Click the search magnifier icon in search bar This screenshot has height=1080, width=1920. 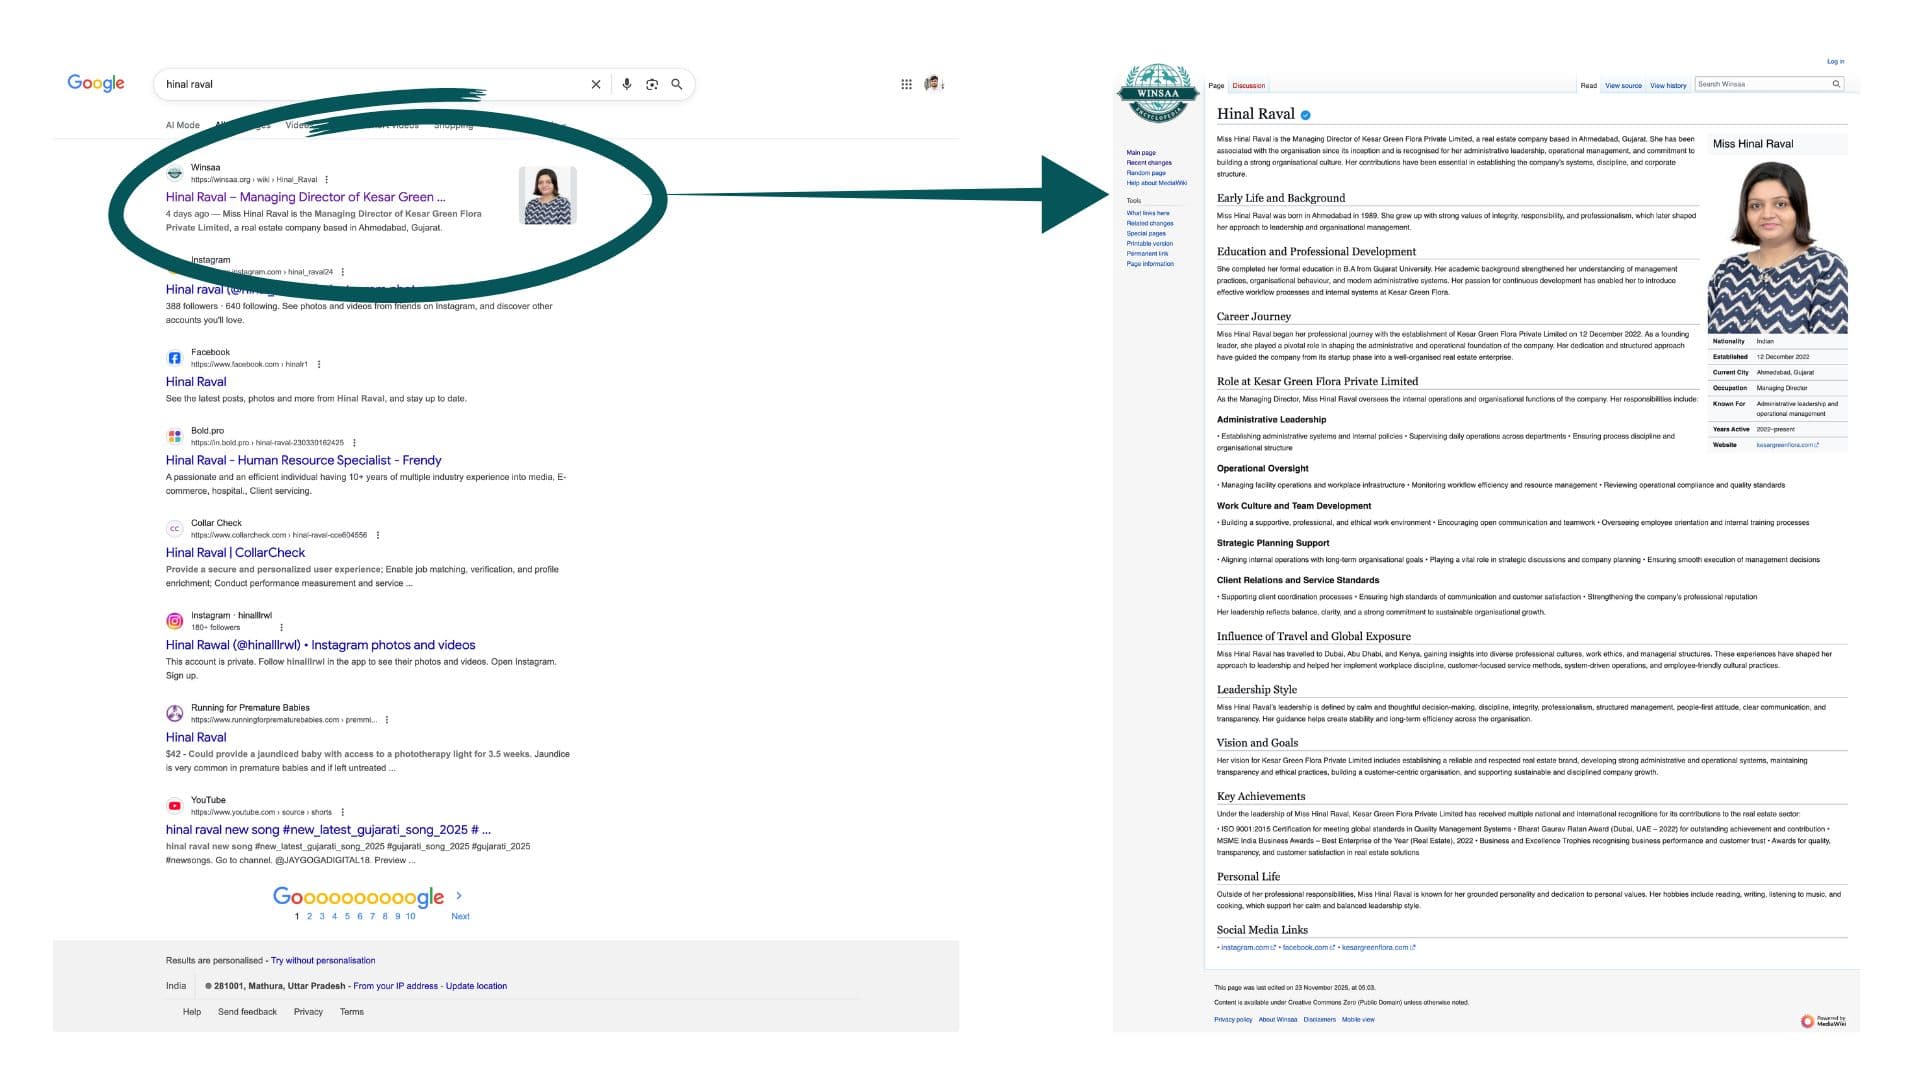pyautogui.click(x=677, y=85)
